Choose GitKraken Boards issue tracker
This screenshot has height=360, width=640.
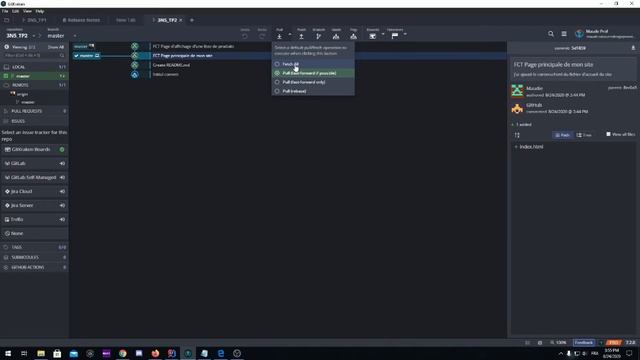(34, 149)
